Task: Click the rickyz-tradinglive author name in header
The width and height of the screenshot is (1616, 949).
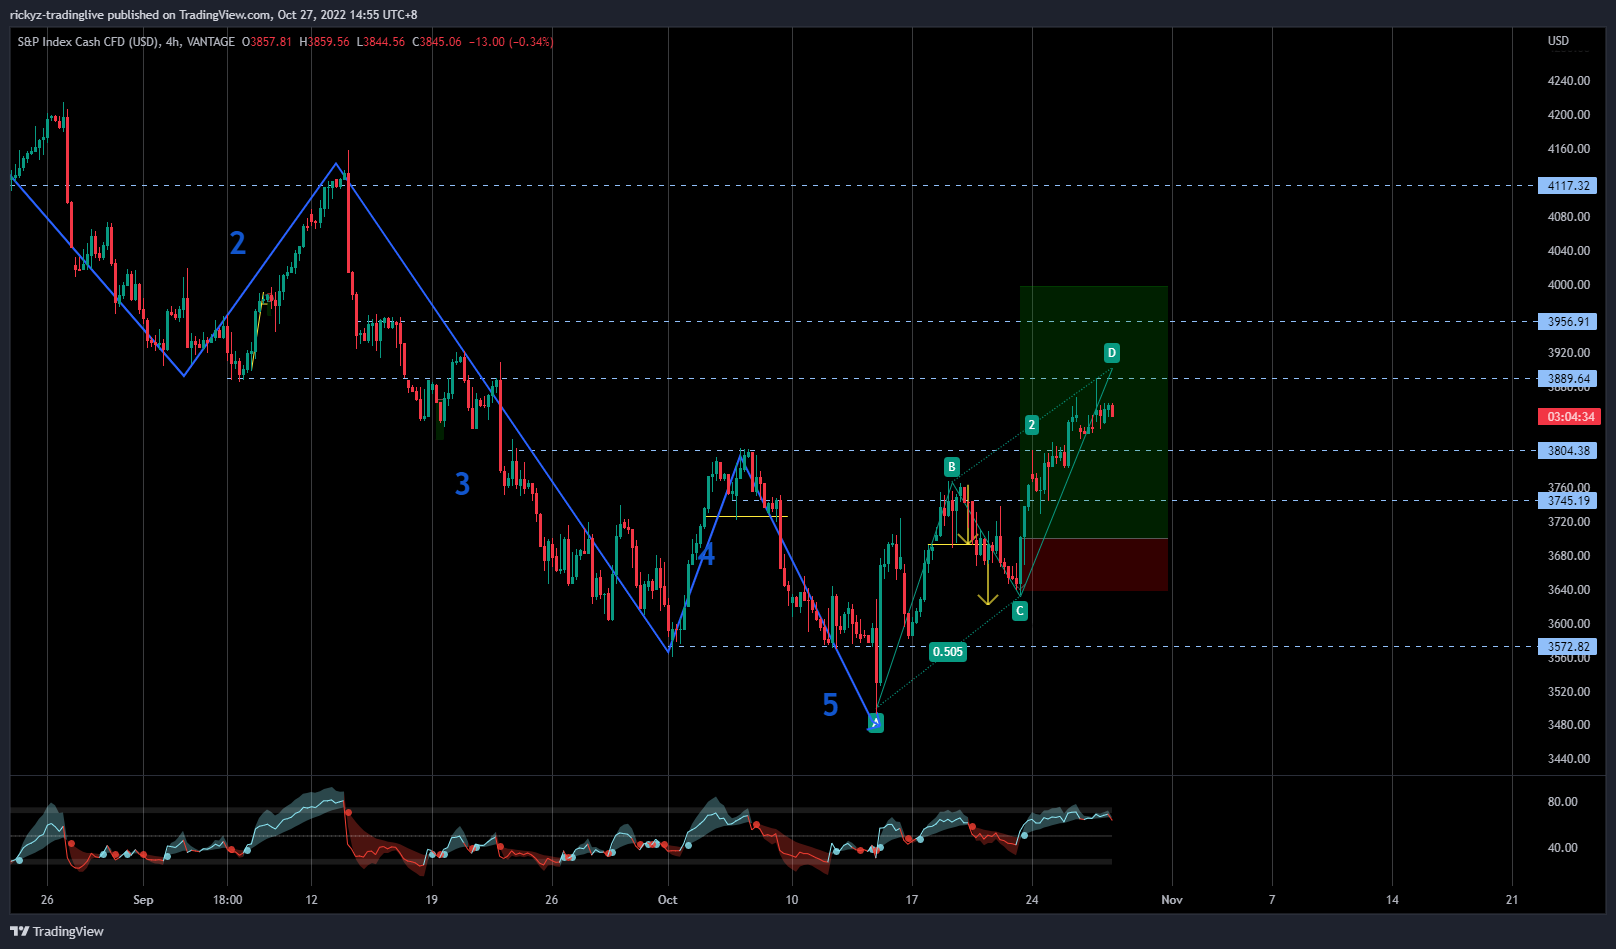Action: pos(57,14)
